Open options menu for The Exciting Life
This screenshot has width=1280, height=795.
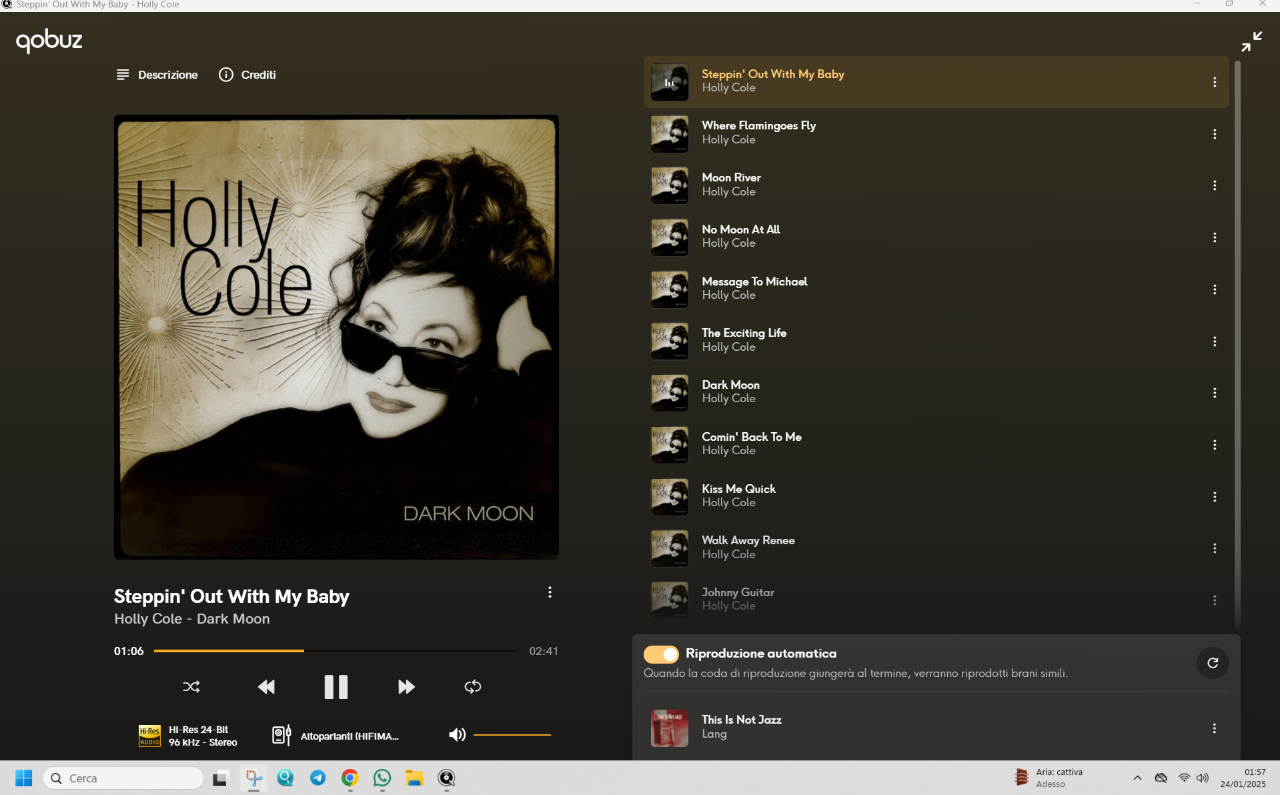pos(1215,342)
